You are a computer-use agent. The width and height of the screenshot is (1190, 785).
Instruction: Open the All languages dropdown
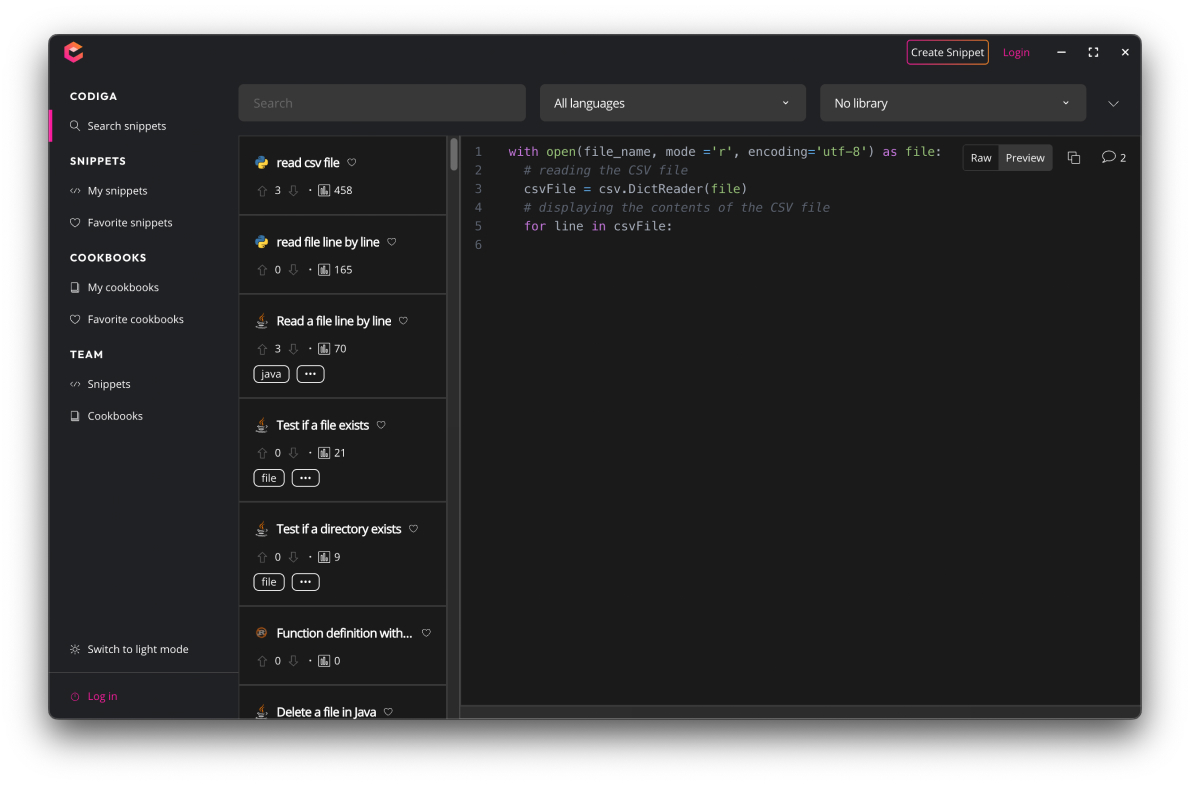672,103
